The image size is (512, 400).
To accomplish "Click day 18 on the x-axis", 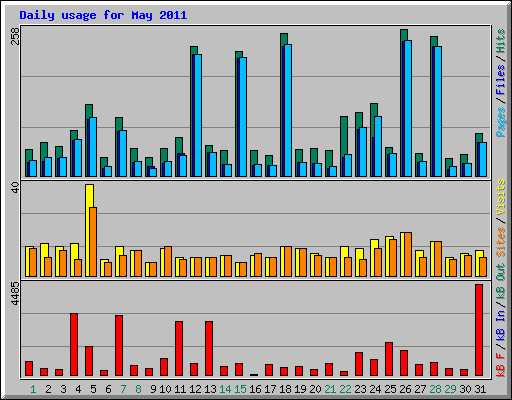I will (x=285, y=389).
